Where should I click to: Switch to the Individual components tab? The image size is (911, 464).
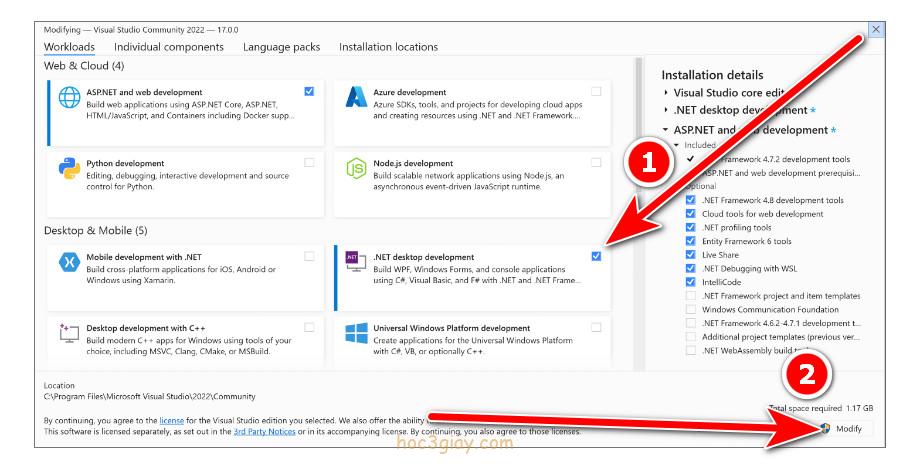pos(168,47)
